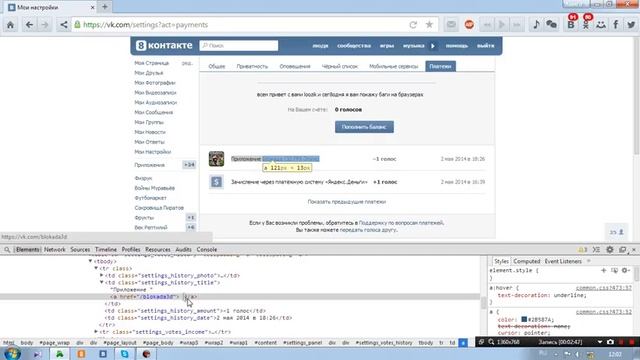This screenshot has height=360, width=640.
Task: Add new style rule with plus icon
Action: (603, 270)
